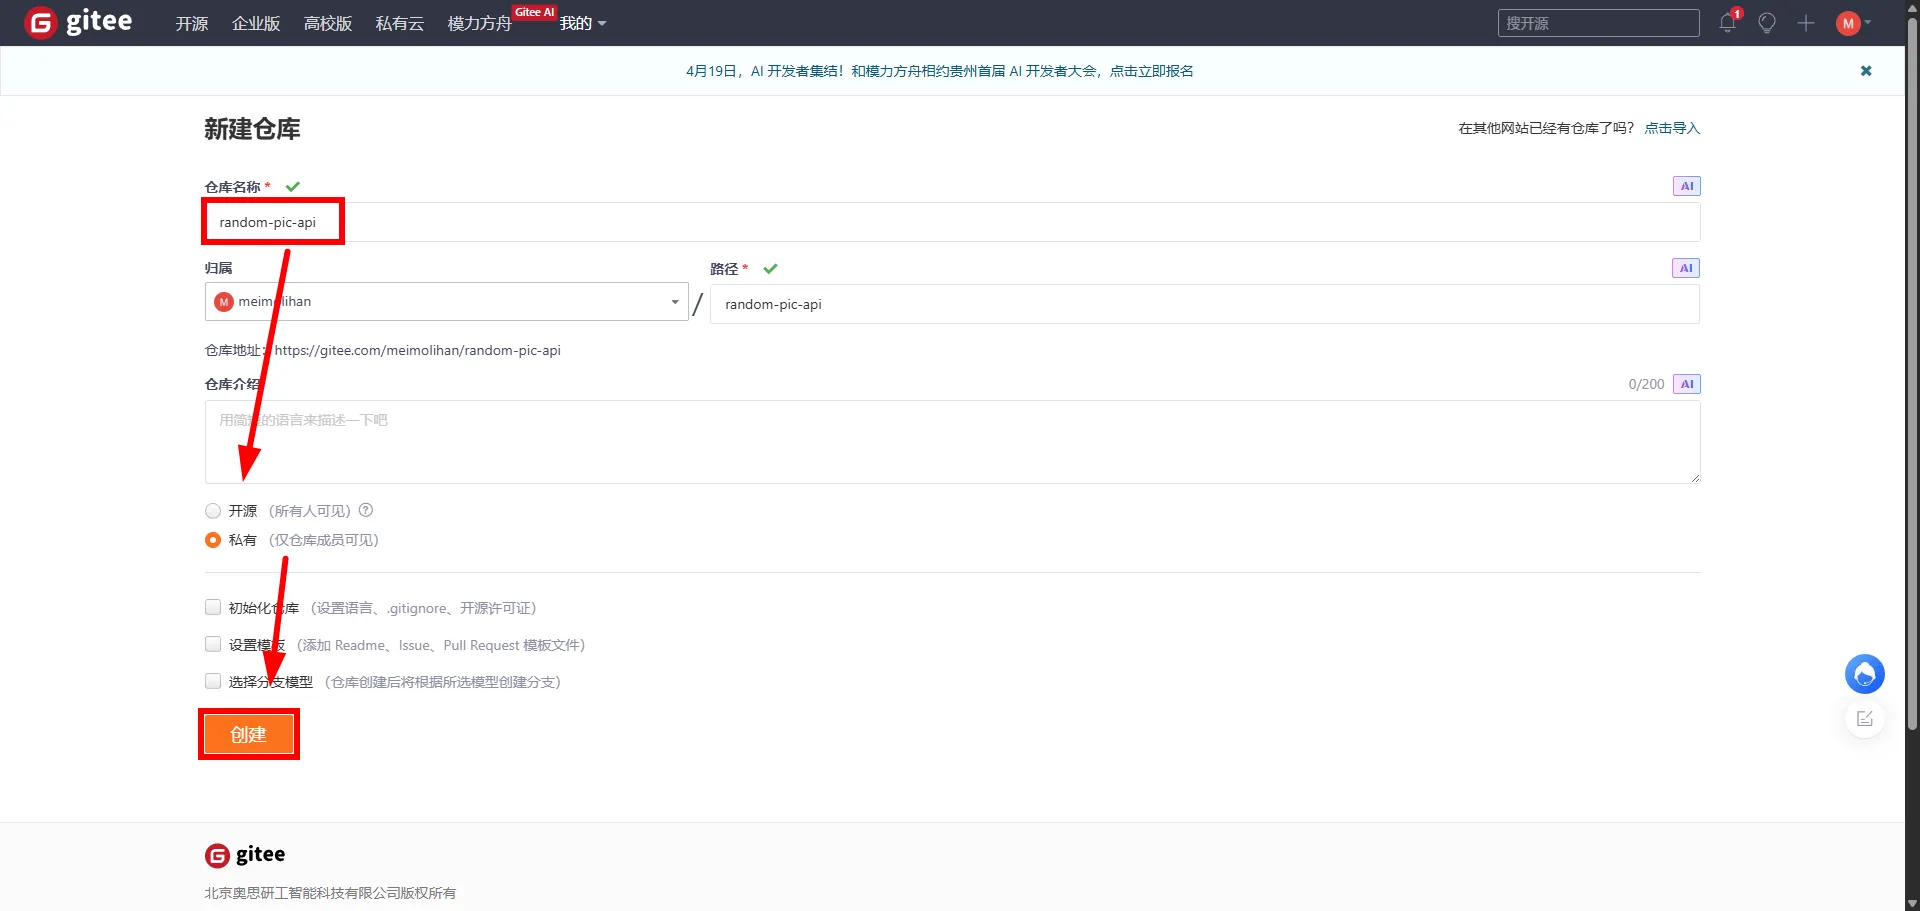The image size is (1920, 911).
Task: Click the plus icon to create new
Action: click(x=1805, y=23)
